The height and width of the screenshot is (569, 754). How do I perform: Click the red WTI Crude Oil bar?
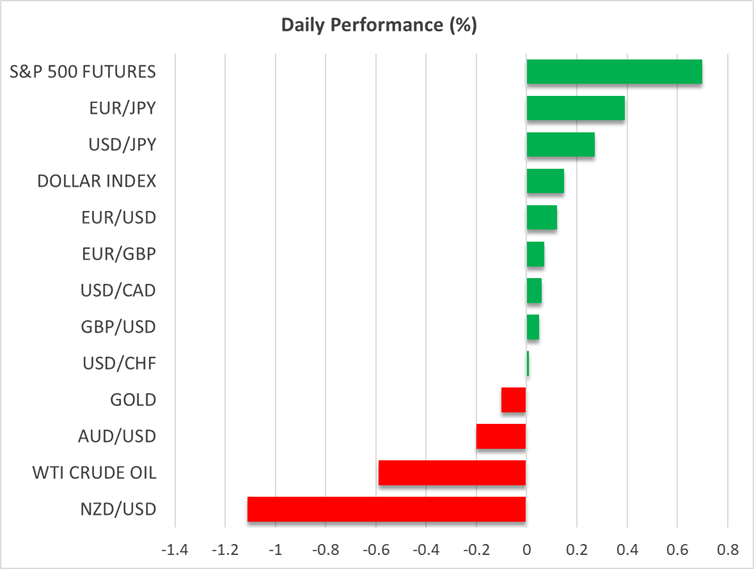(x=452, y=472)
